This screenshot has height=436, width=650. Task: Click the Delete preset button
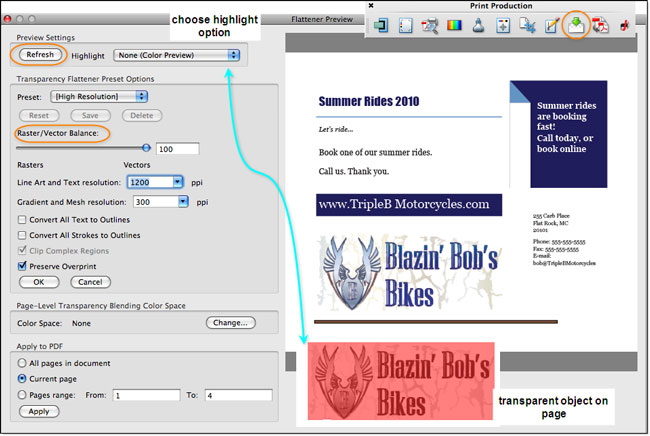click(142, 116)
